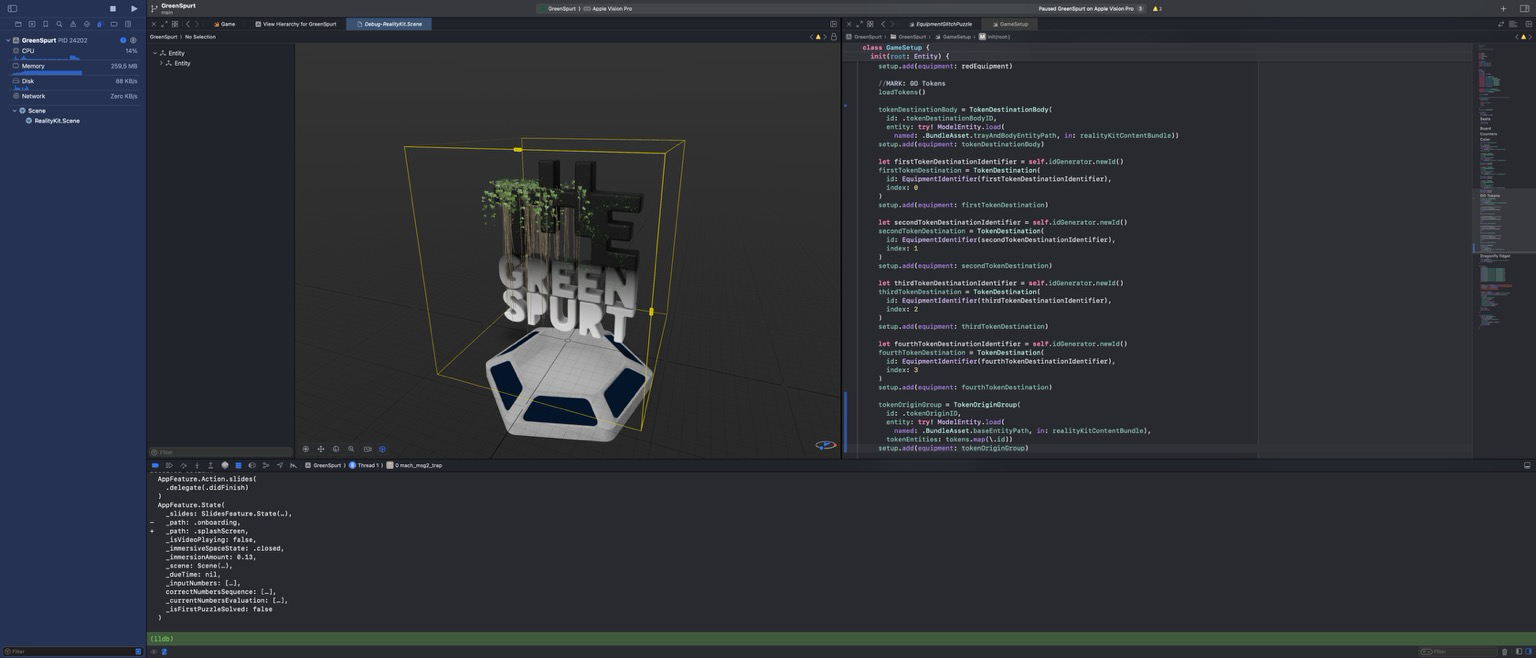
Task: Select the Debug-RealityKit.Scene tab
Action: [389, 24]
